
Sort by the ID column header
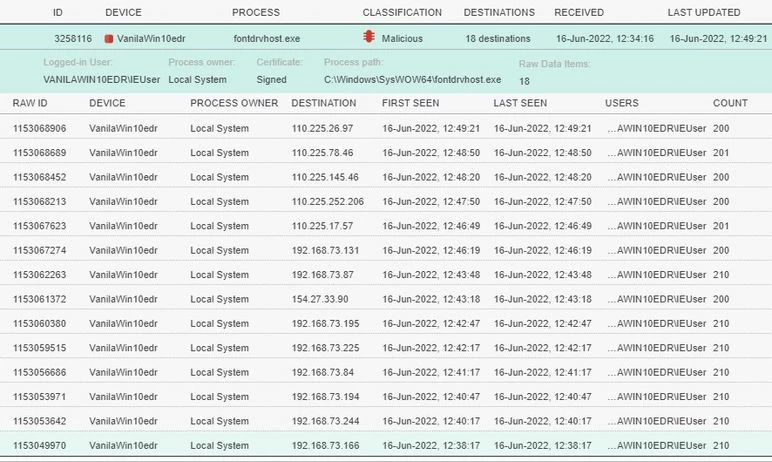pos(58,12)
